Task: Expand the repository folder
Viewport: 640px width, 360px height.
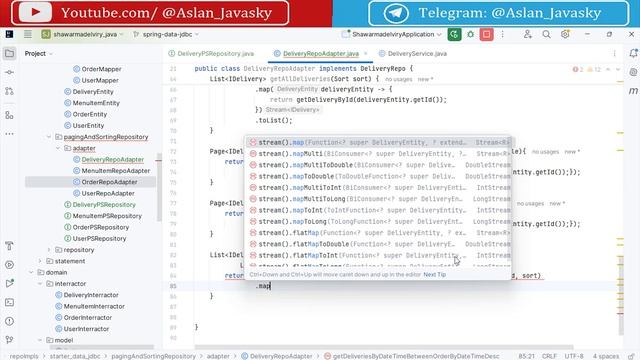Action: pyautogui.click(x=49, y=250)
